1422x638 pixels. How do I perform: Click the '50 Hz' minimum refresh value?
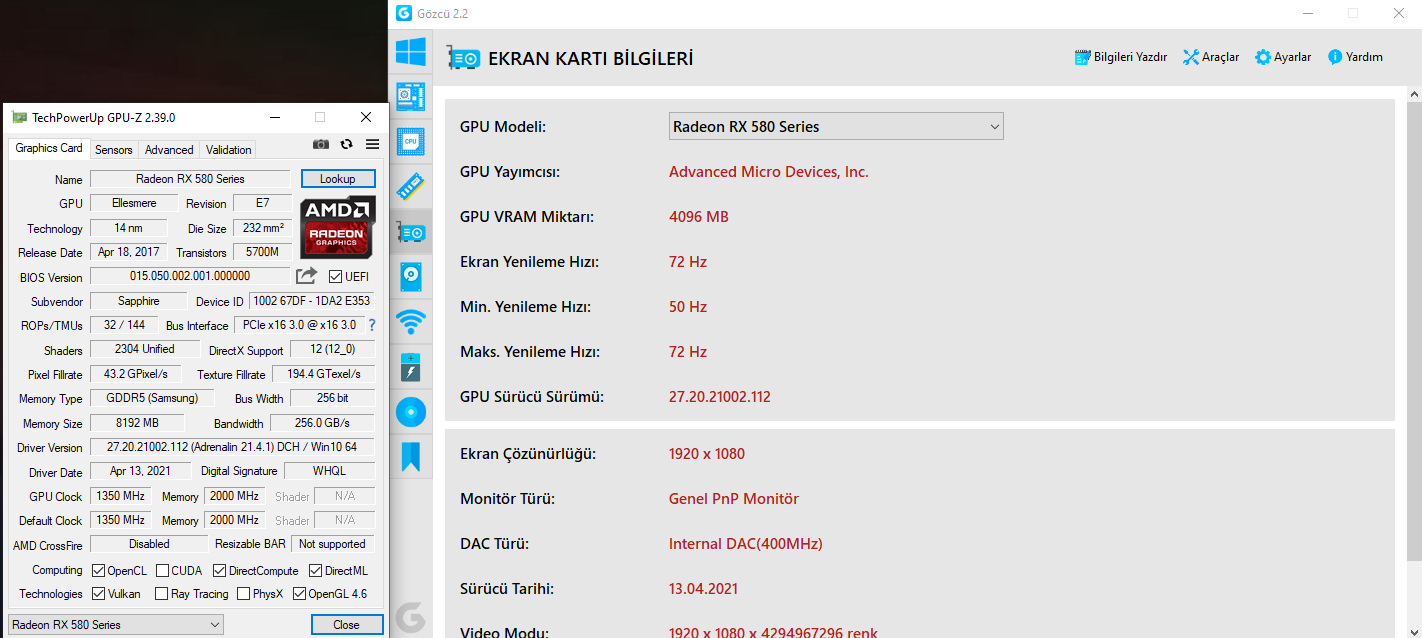(x=688, y=307)
